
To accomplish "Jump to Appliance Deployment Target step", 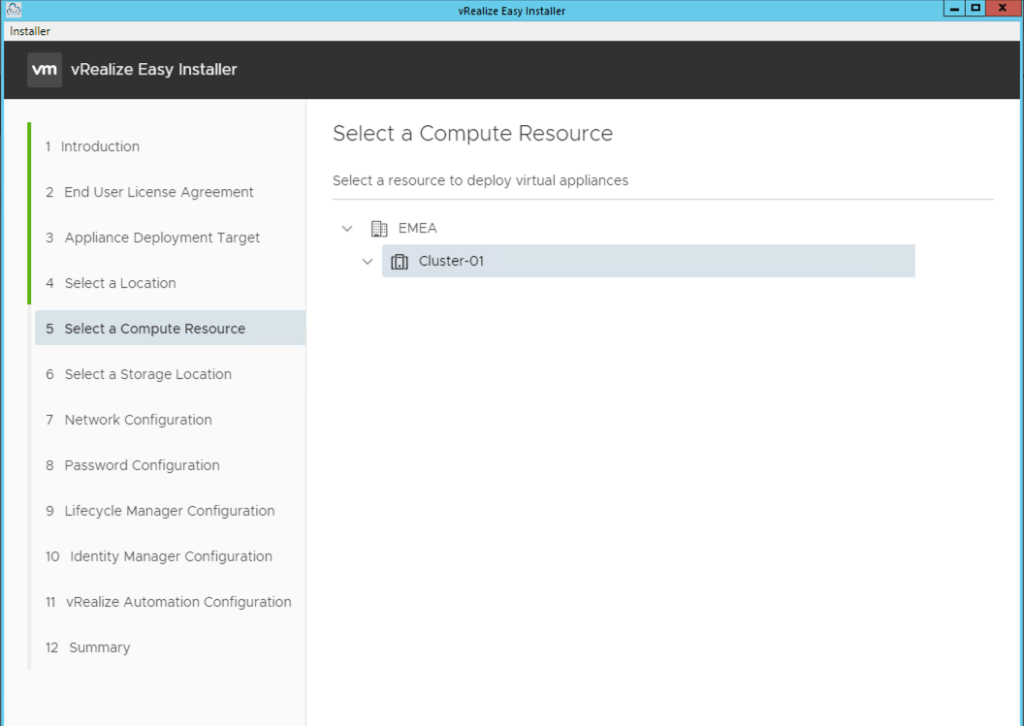I will (161, 238).
